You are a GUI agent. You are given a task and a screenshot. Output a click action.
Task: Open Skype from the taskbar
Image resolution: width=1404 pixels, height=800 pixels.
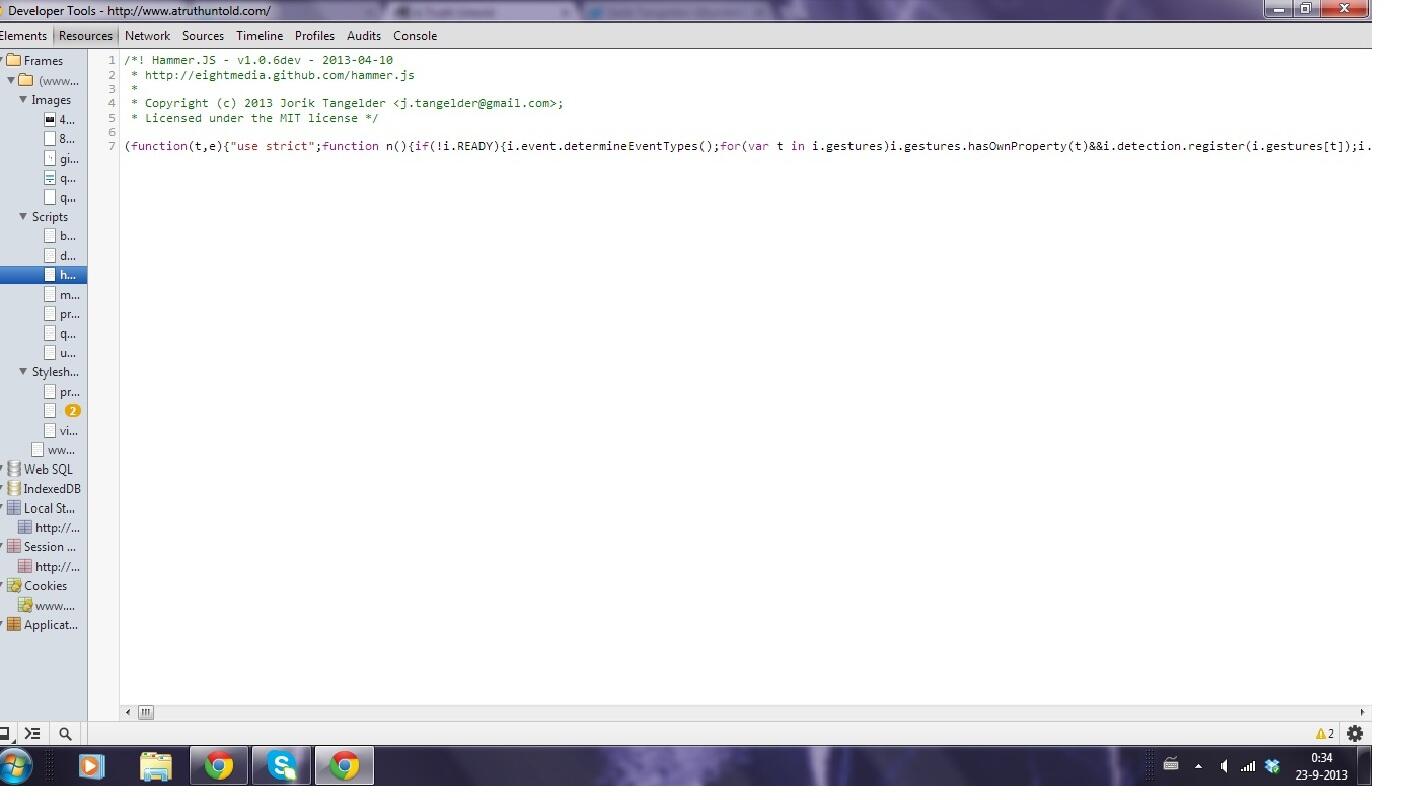(281, 767)
